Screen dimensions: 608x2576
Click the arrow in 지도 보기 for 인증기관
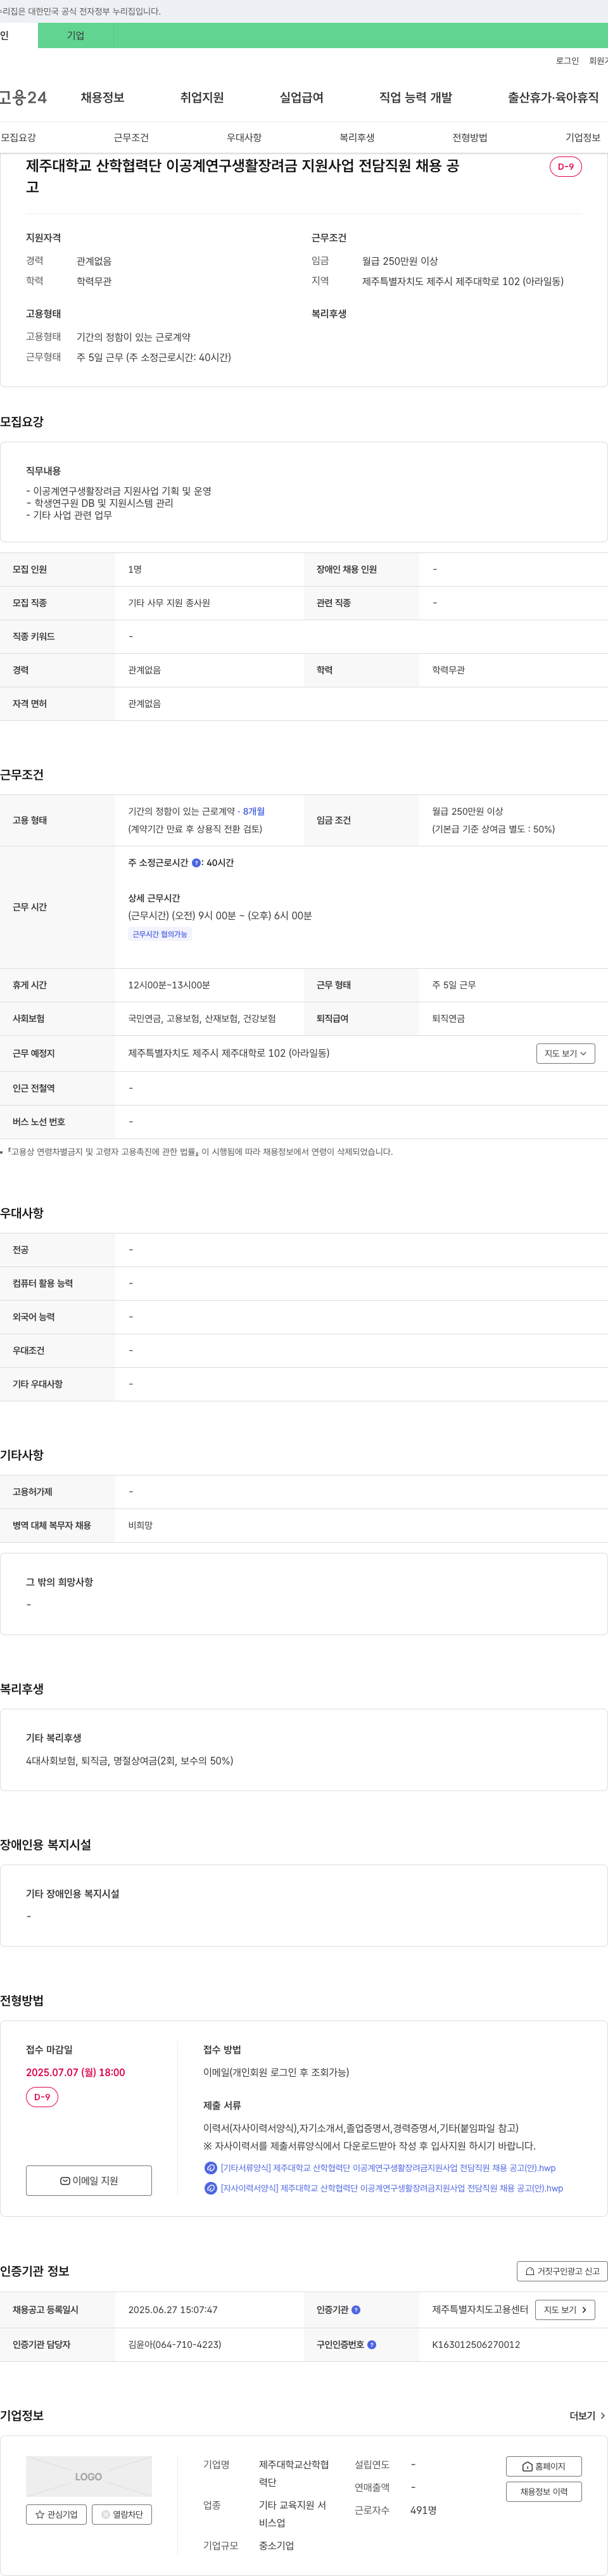point(585,2310)
